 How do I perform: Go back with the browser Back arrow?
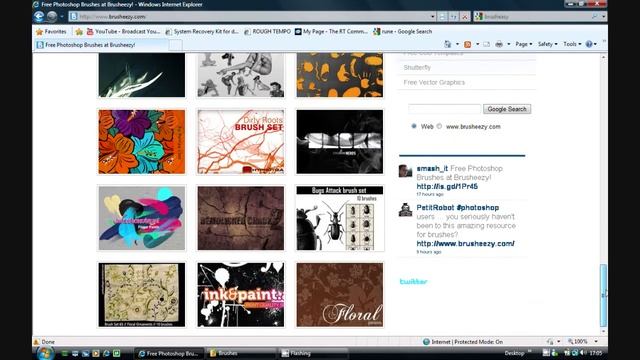[39, 16]
